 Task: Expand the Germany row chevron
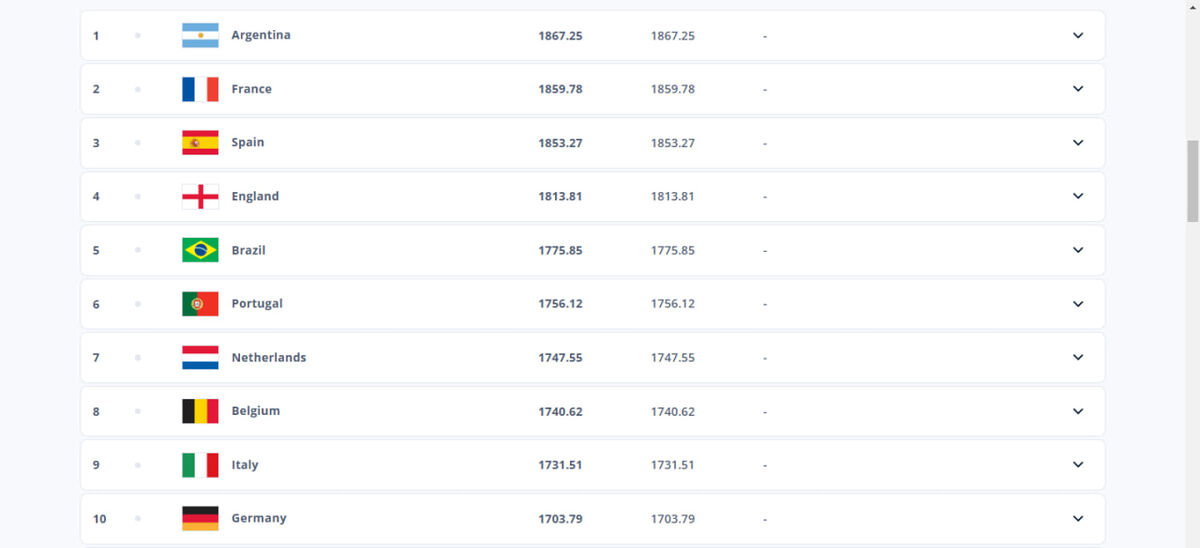[1078, 518]
